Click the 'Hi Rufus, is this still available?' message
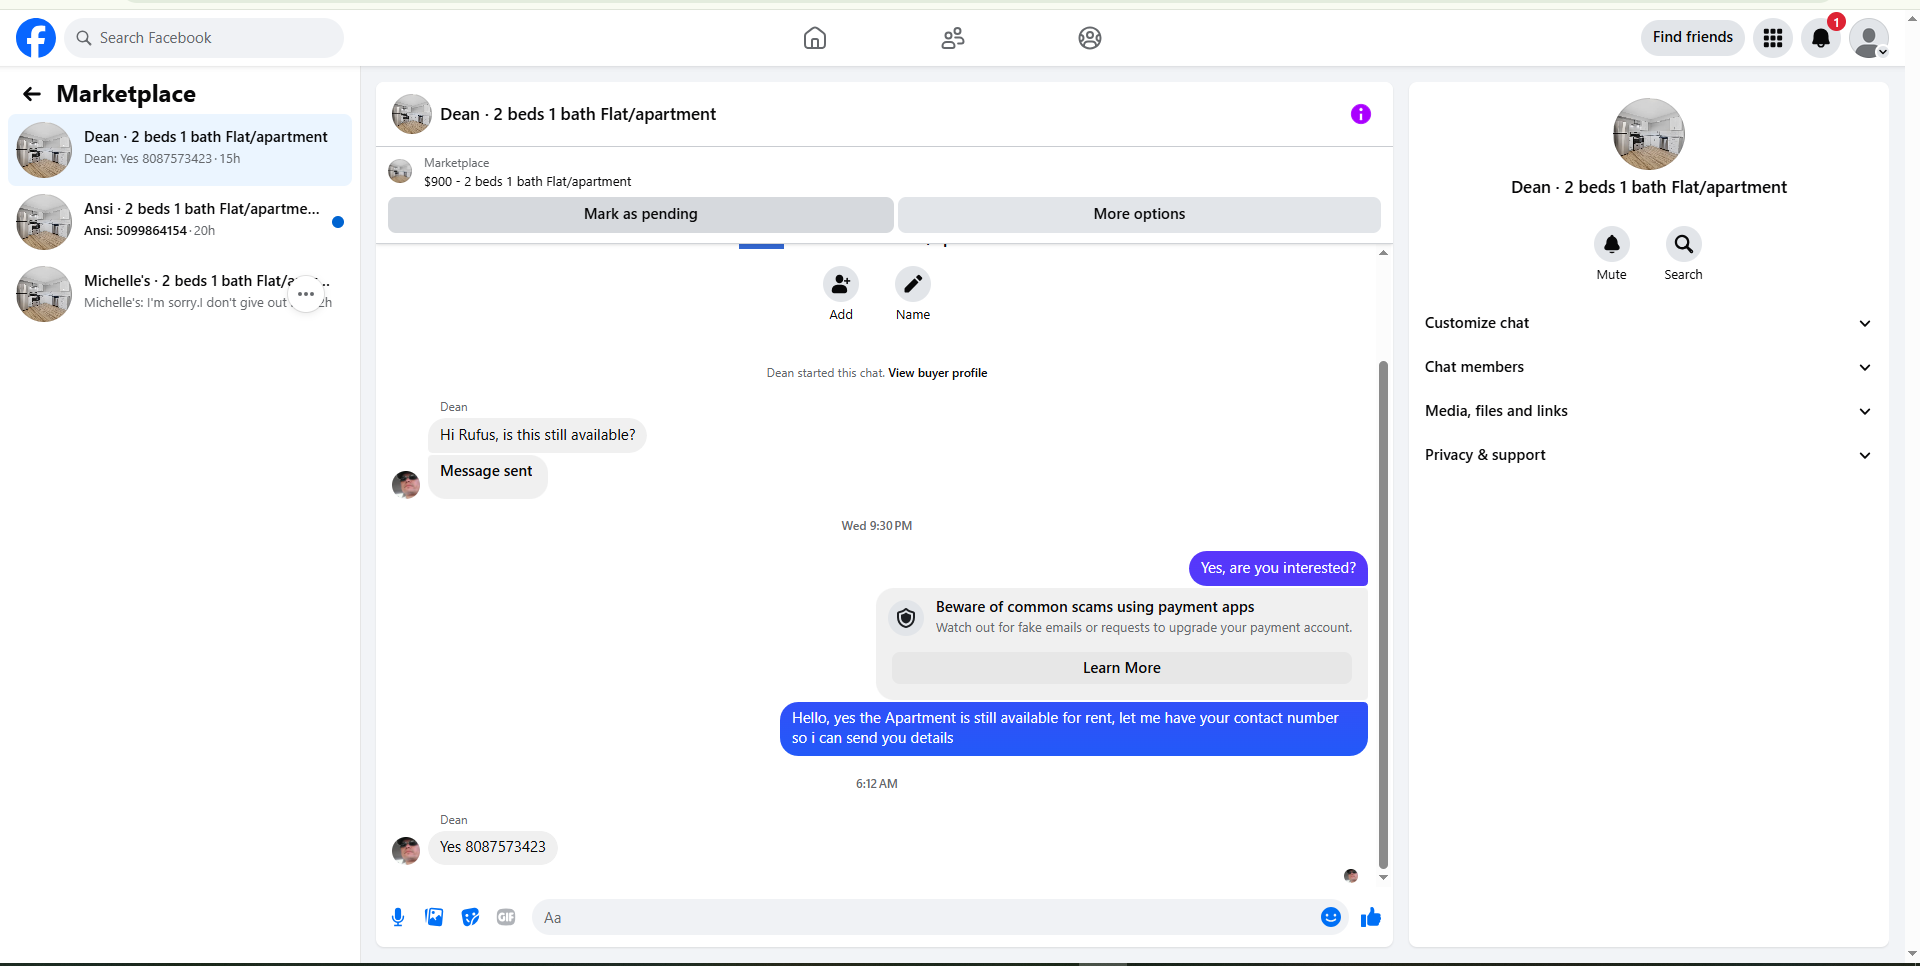 pyautogui.click(x=538, y=435)
